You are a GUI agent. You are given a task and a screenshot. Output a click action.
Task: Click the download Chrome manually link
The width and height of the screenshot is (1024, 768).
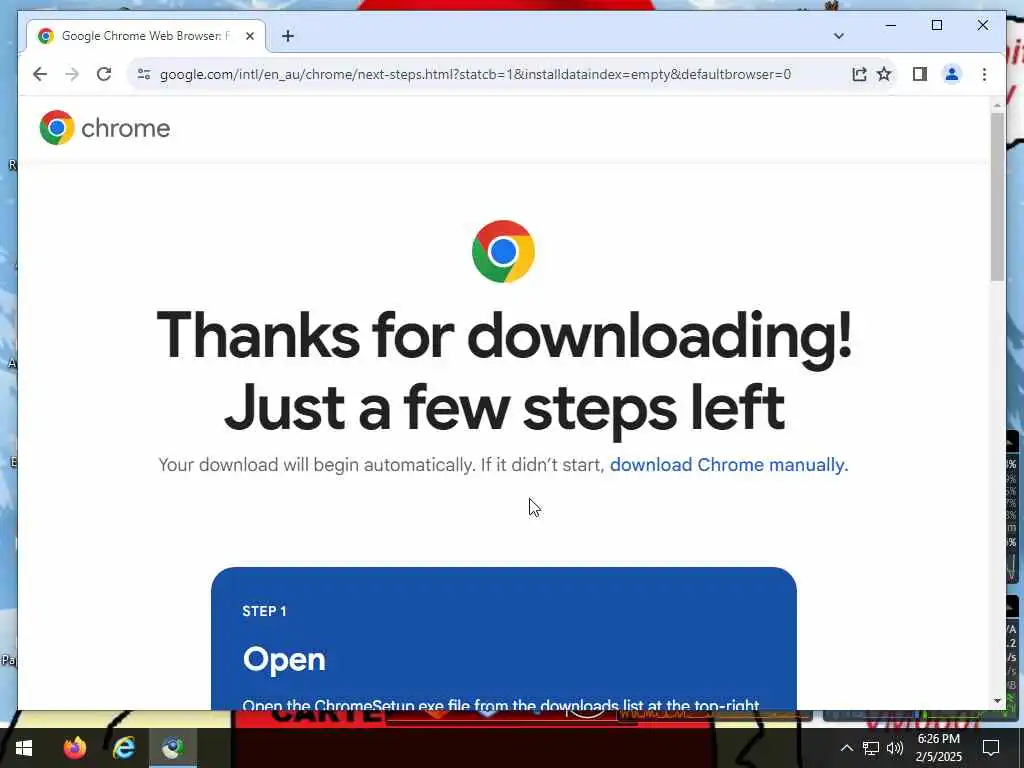[x=729, y=465]
